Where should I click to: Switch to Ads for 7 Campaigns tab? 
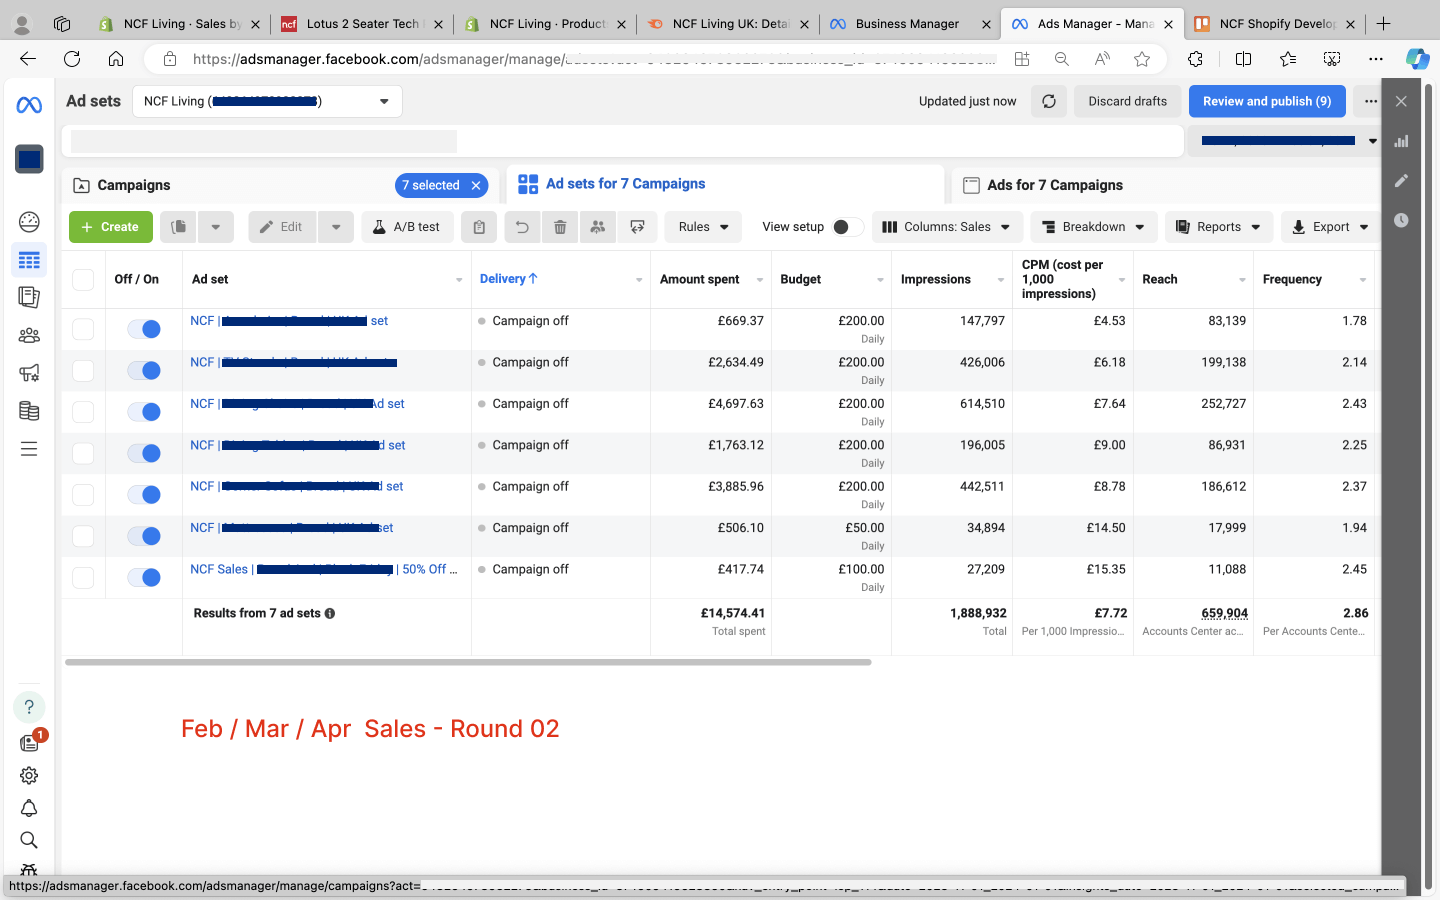(1054, 185)
